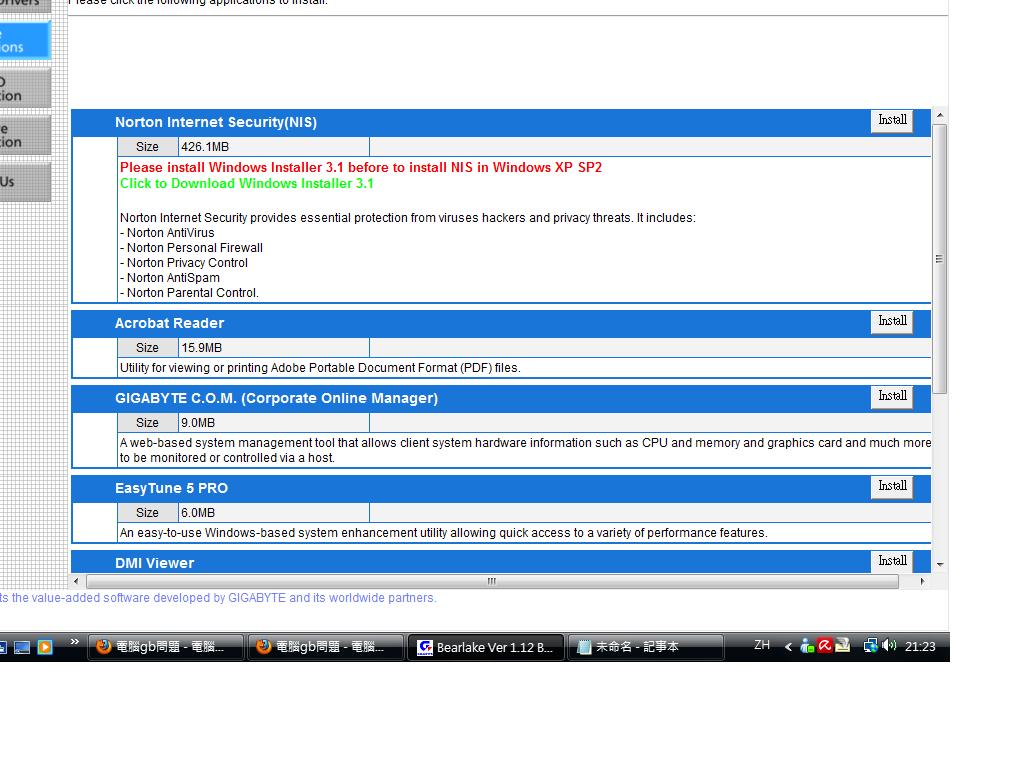Click the EasyTune description text
1024x768 pixels.
443,534
